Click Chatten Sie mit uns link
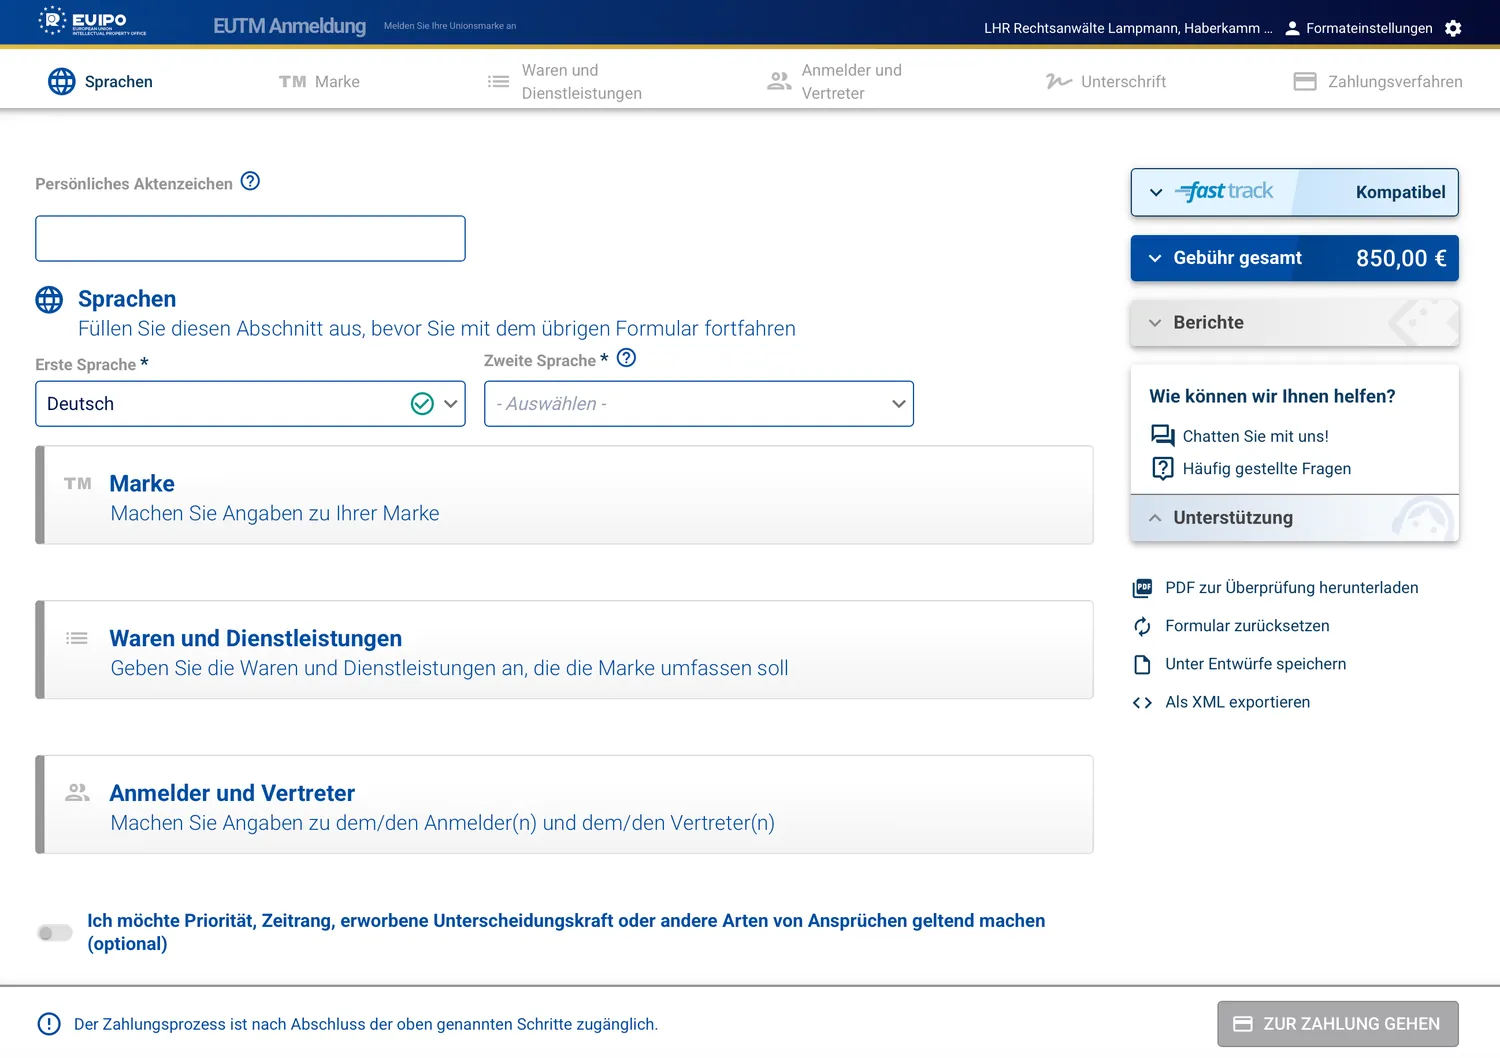 point(1255,436)
